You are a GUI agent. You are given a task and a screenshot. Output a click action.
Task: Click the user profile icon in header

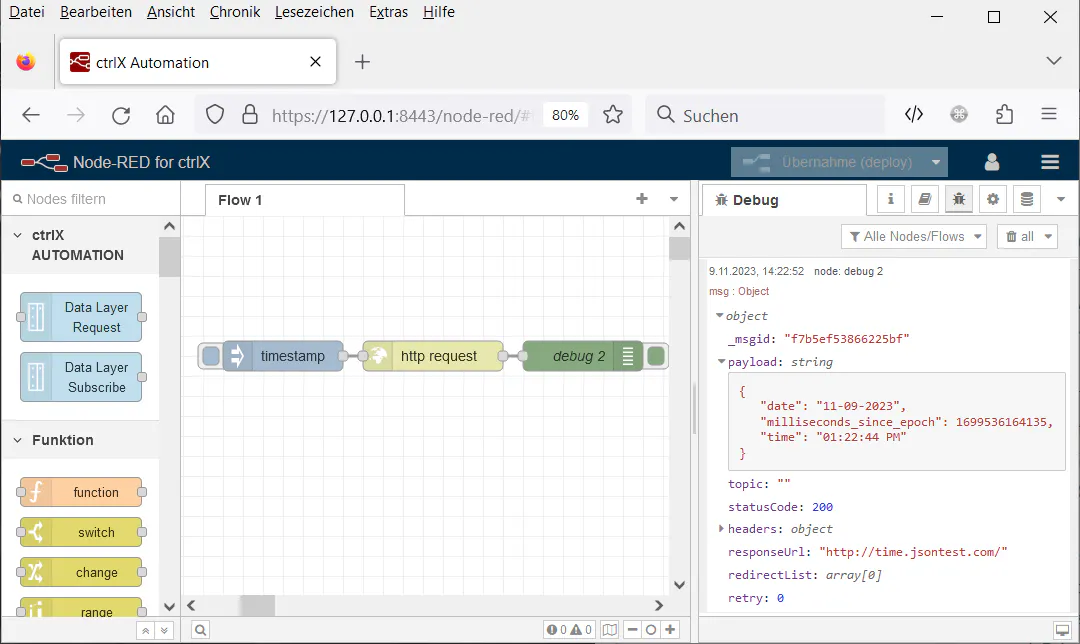point(992,162)
